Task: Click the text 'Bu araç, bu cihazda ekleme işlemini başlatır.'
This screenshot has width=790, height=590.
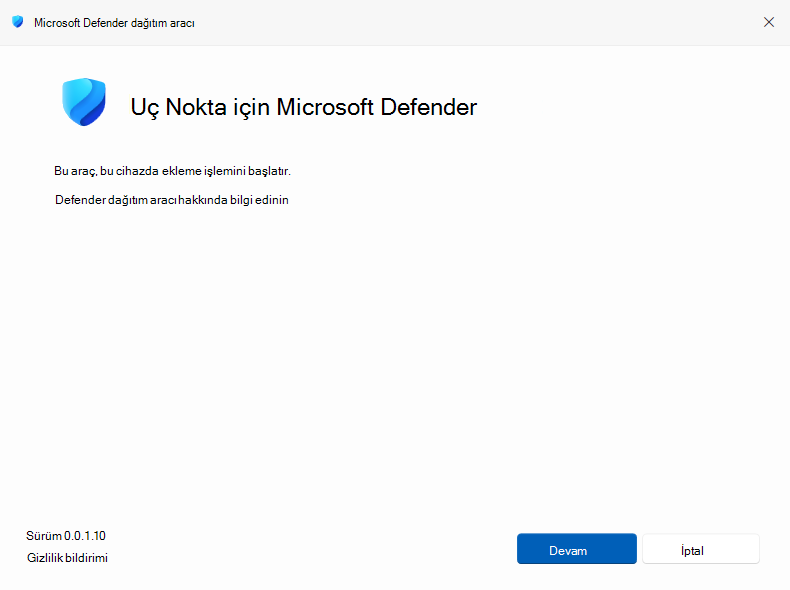Action: point(172,171)
